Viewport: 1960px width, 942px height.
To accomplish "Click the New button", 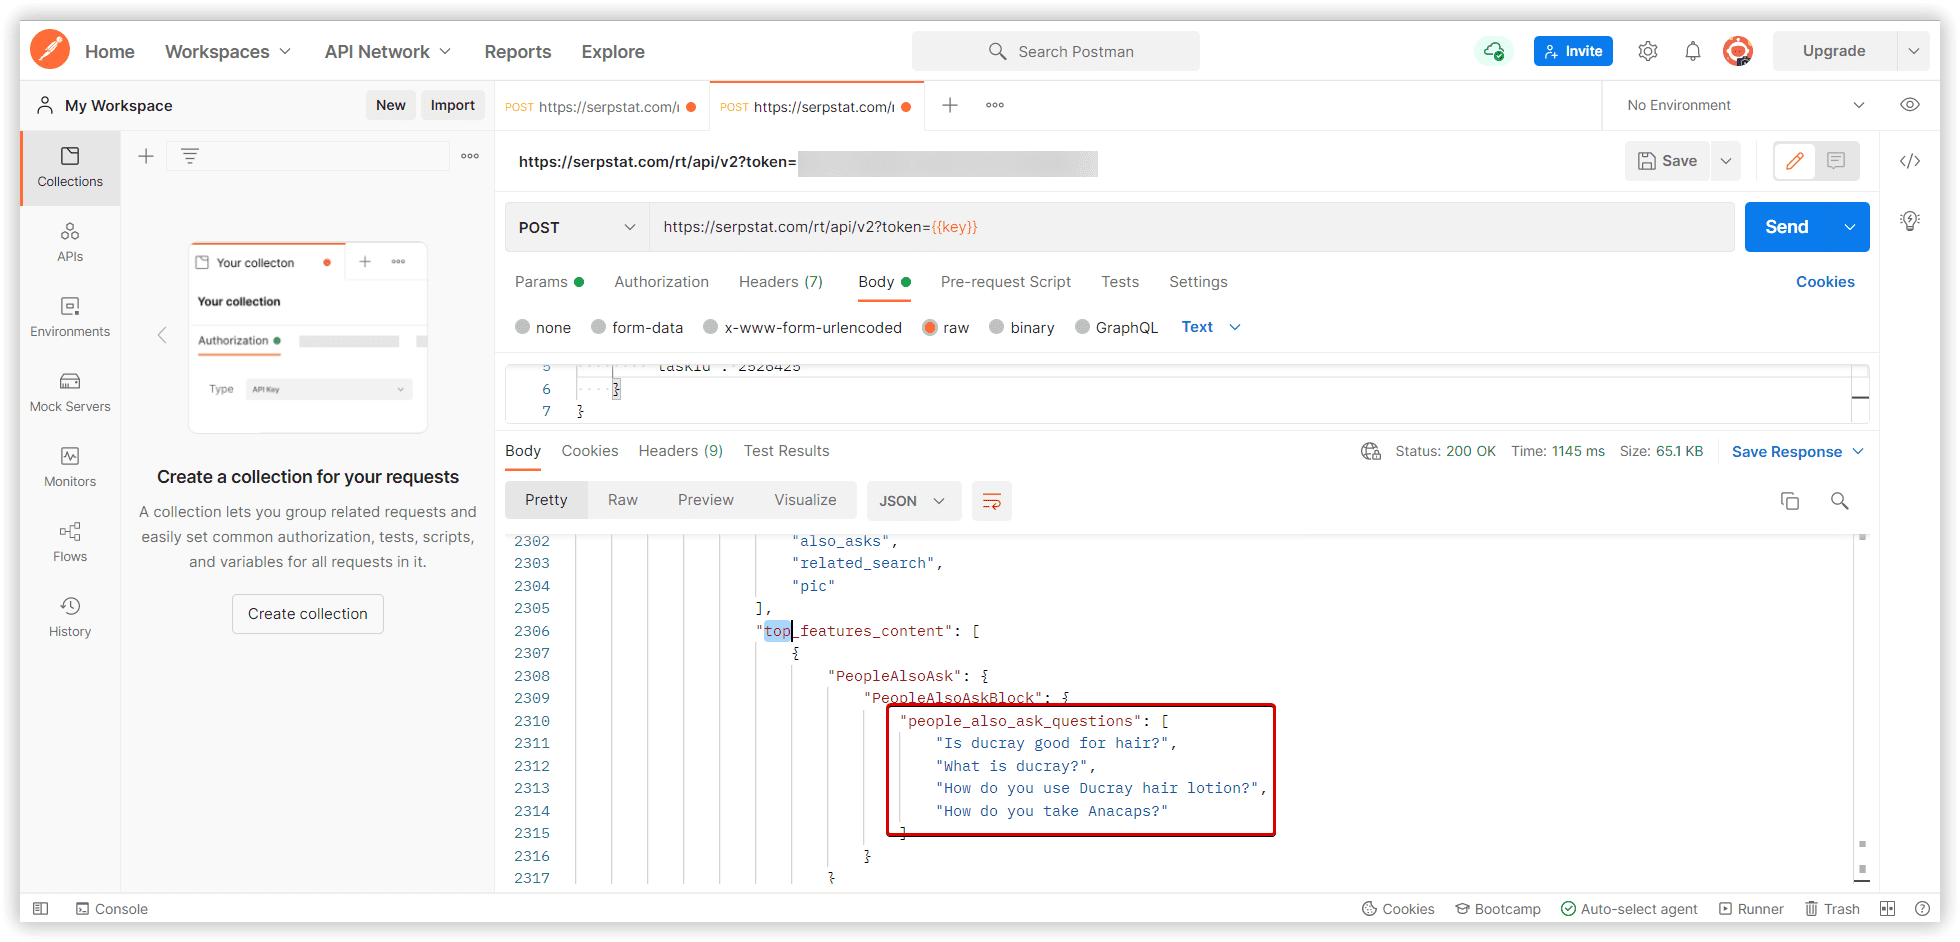I will (x=390, y=105).
